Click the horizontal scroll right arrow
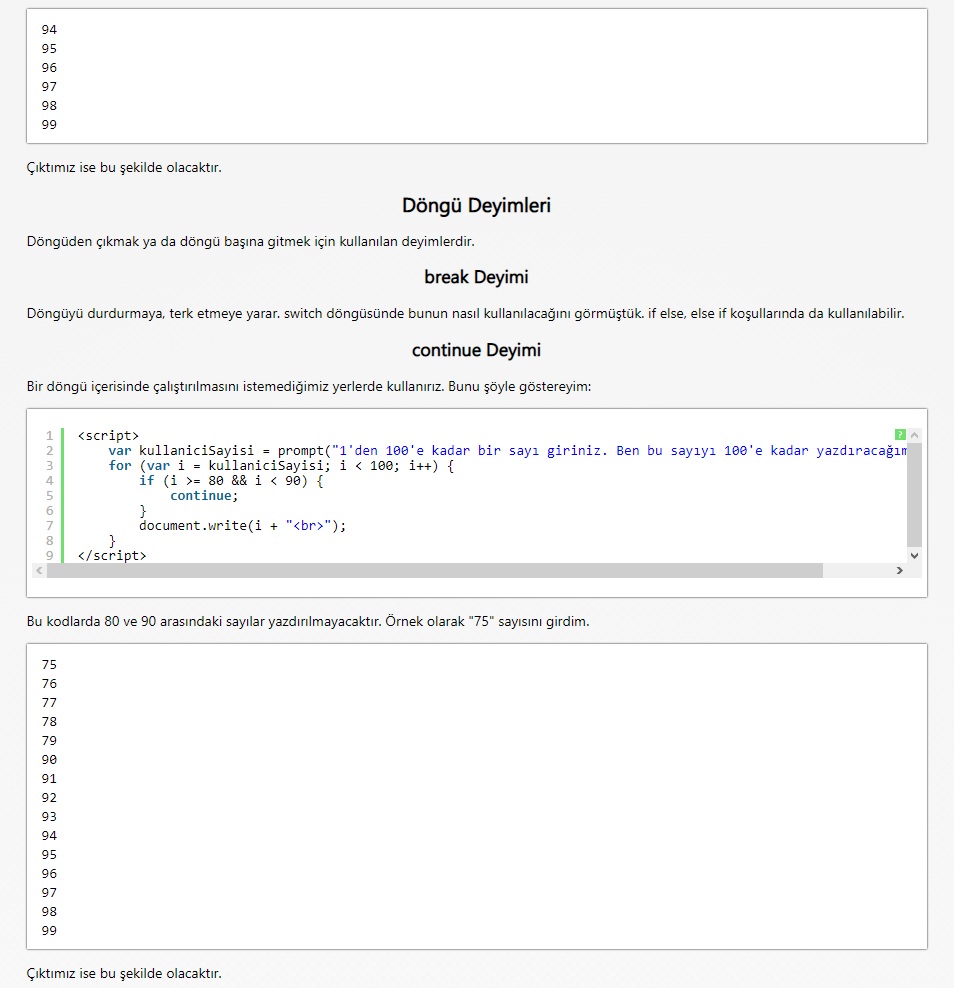This screenshot has width=958, height=988. (899, 570)
